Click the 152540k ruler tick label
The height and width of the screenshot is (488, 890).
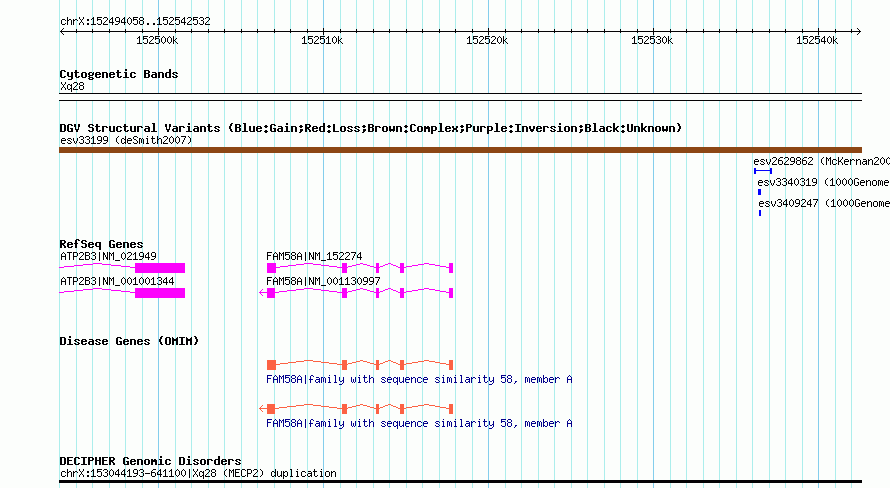817,40
